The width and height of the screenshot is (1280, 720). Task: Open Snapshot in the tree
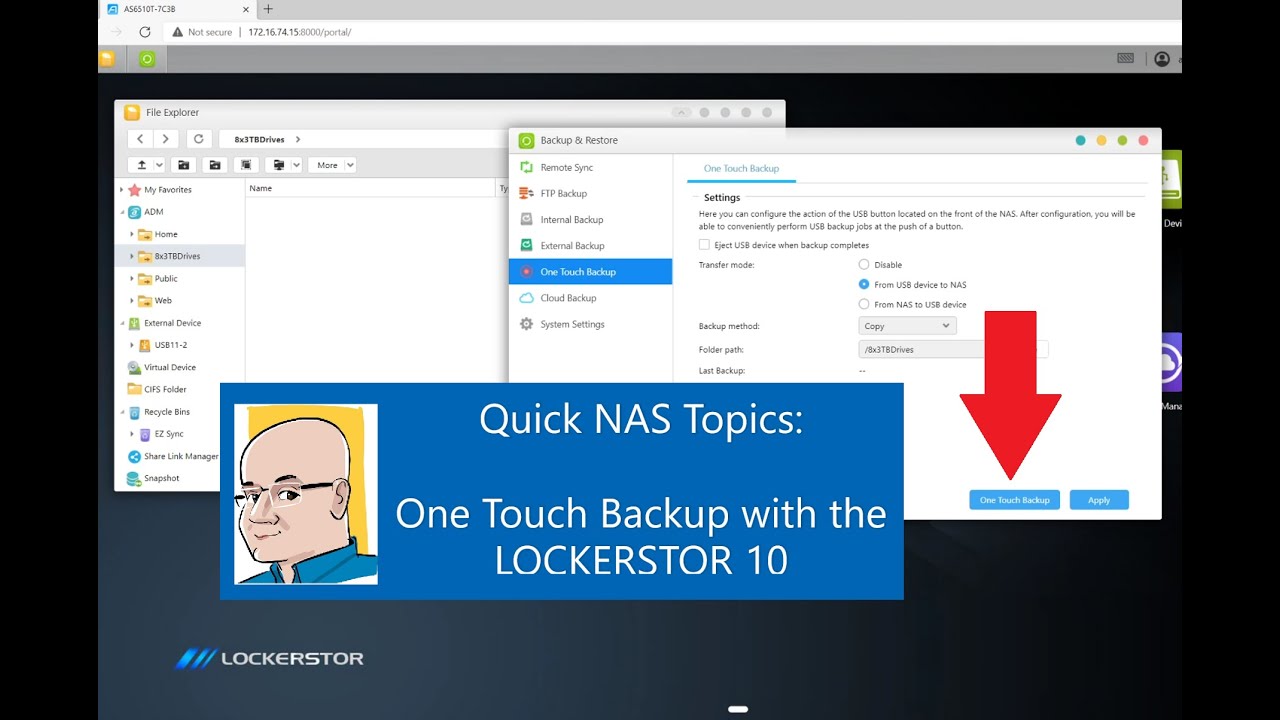coord(161,478)
